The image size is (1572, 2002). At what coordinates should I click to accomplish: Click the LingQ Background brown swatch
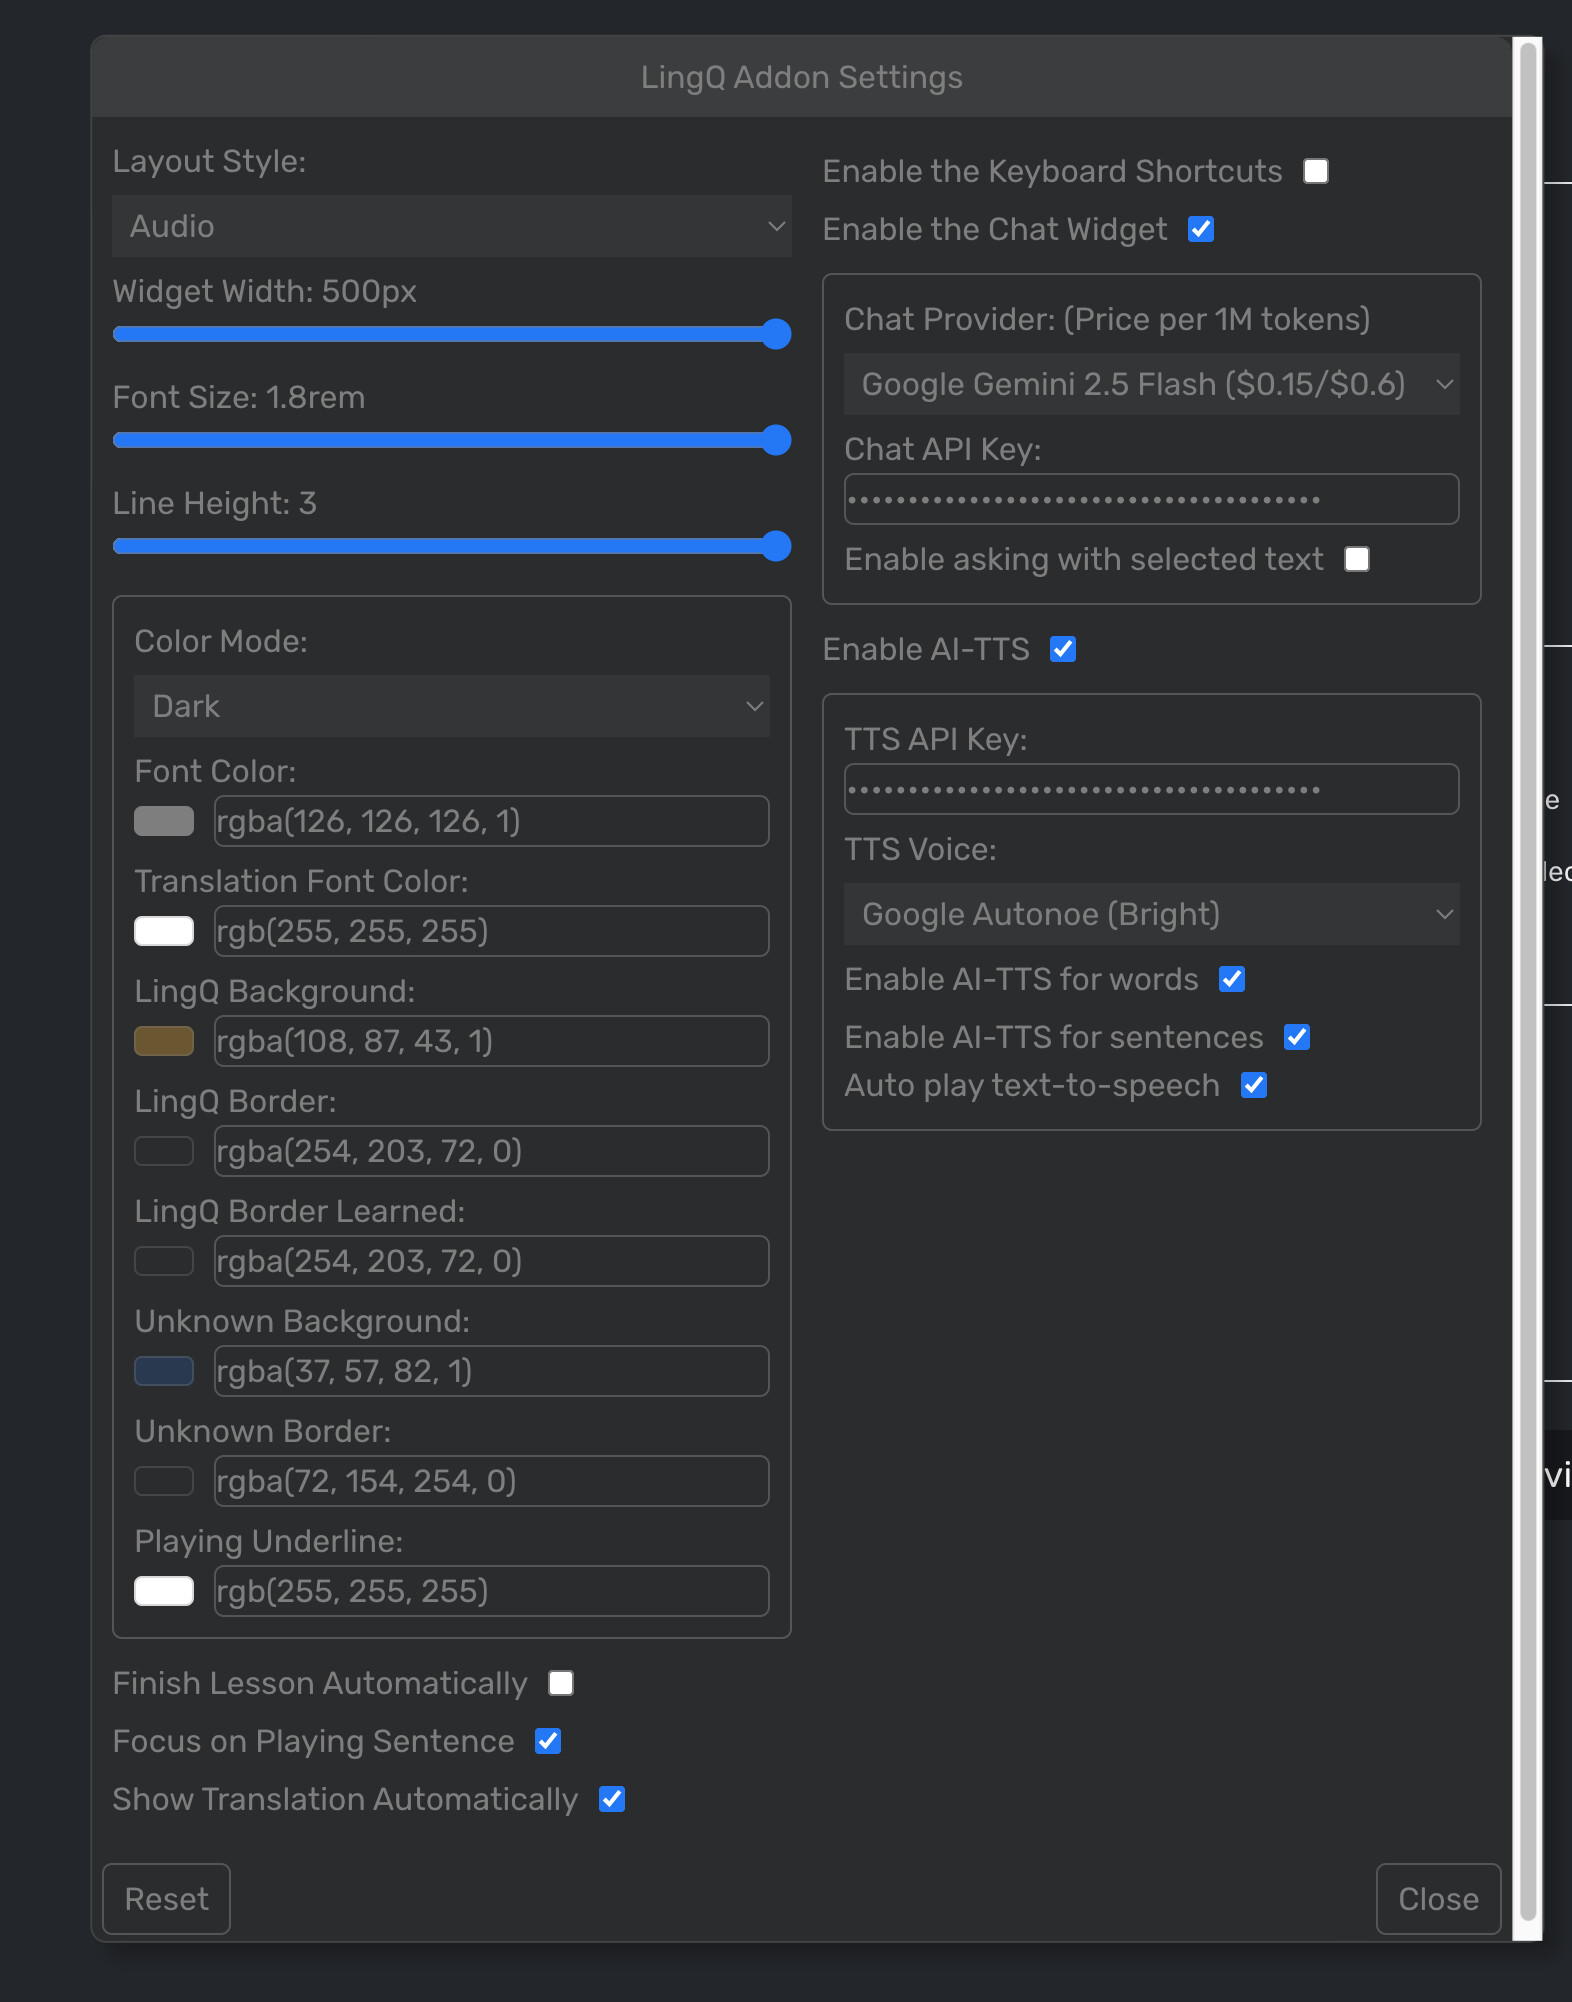[164, 1041]
